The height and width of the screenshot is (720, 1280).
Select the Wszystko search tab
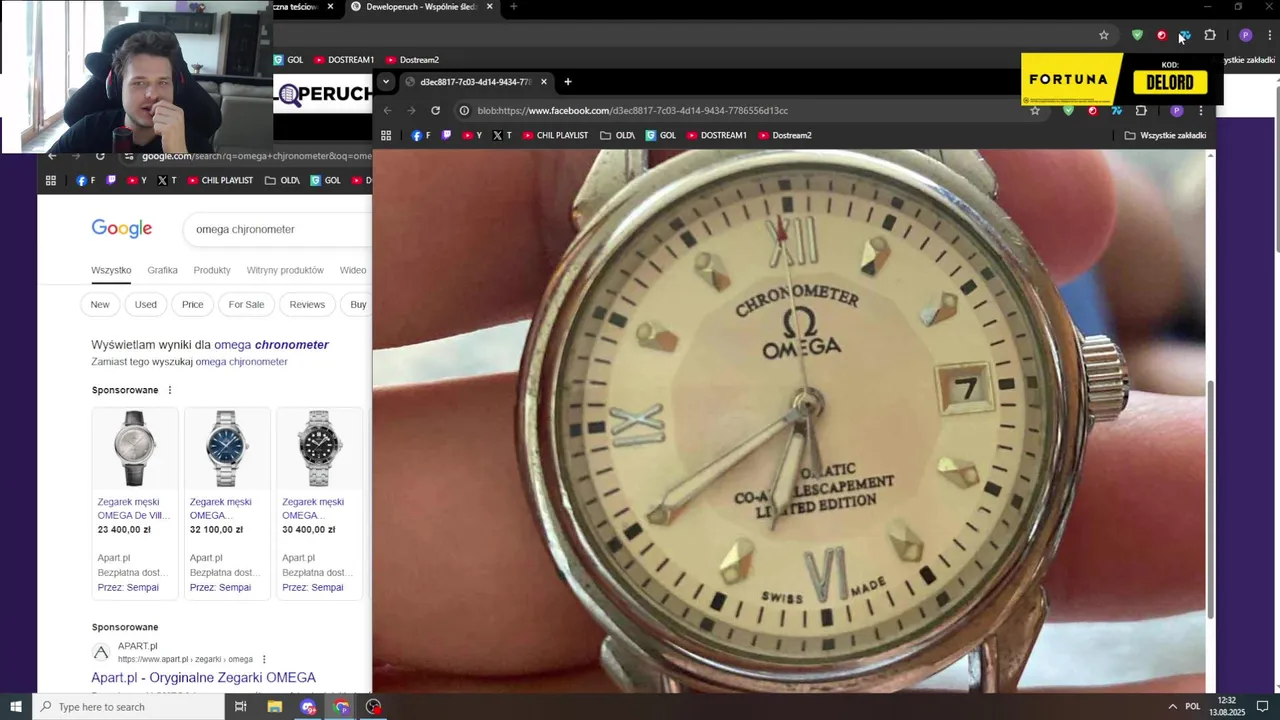coord(111,270)
